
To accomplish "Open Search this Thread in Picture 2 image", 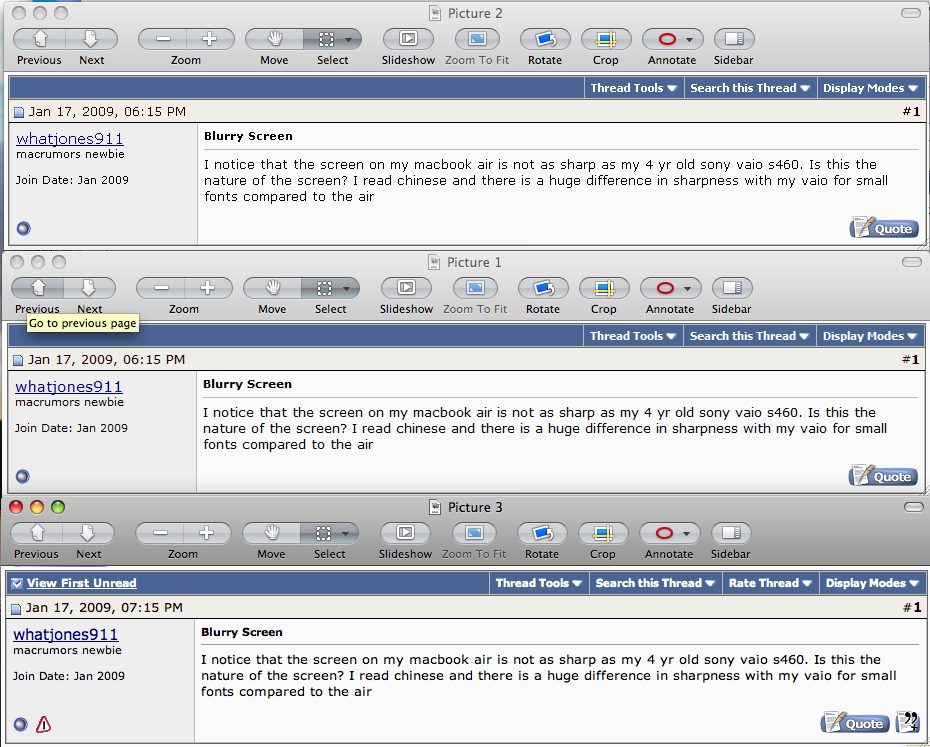I will coord(750,88).
